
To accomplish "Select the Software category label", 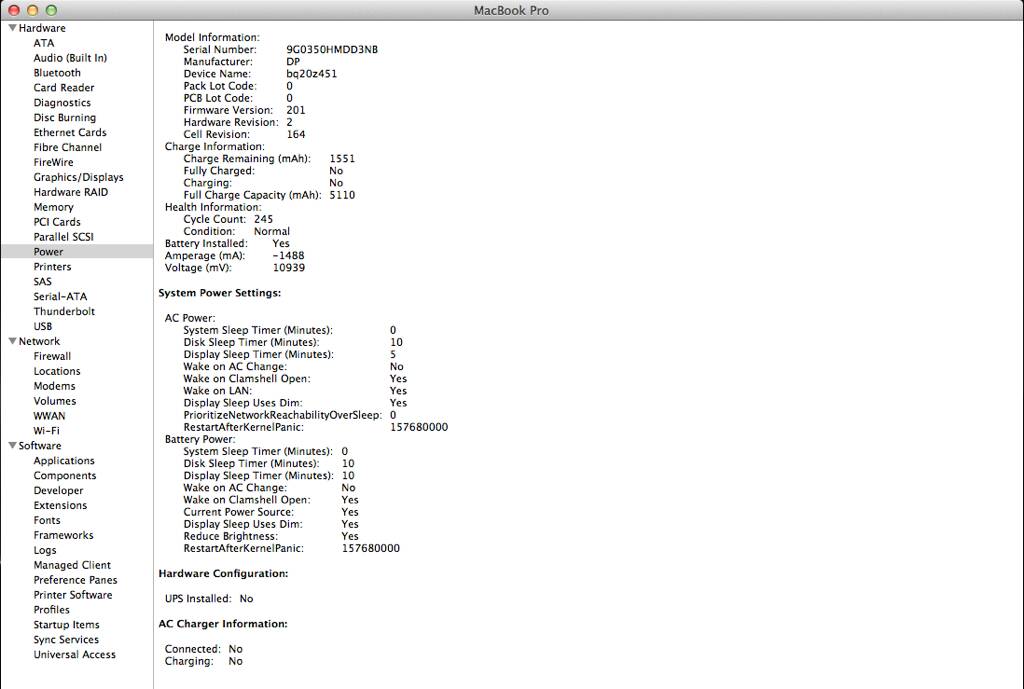I will coord(40,445).
